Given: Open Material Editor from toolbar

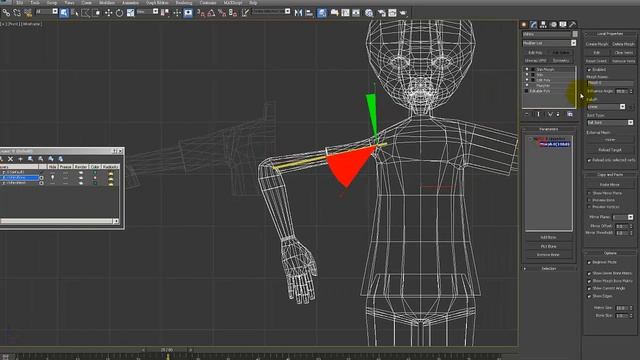Looking at the screenshot, I should pos(369,13).
